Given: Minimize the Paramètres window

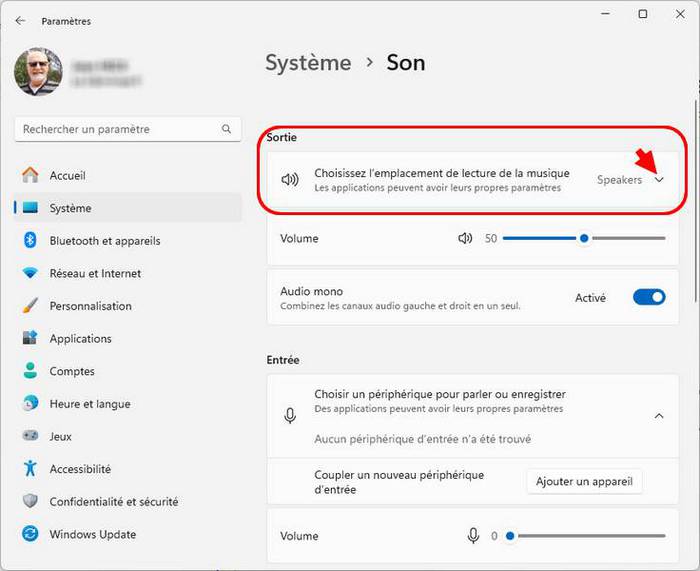Looking at the screenshot, I should (x=605, y=14).
